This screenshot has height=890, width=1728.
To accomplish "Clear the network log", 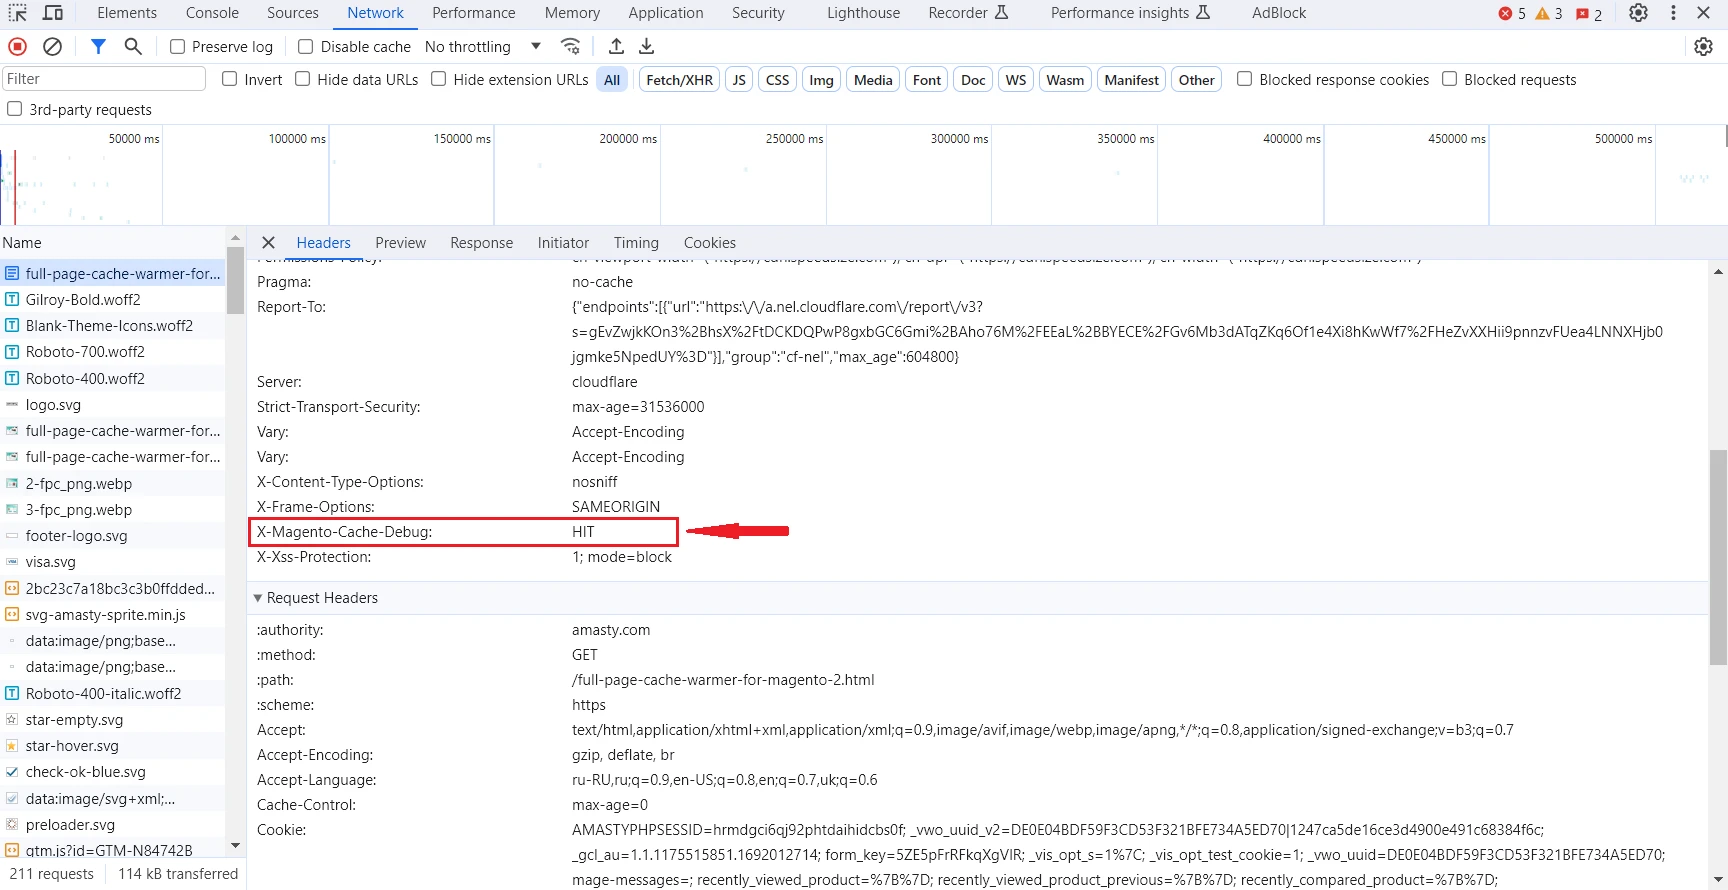I will click(53, 46).
